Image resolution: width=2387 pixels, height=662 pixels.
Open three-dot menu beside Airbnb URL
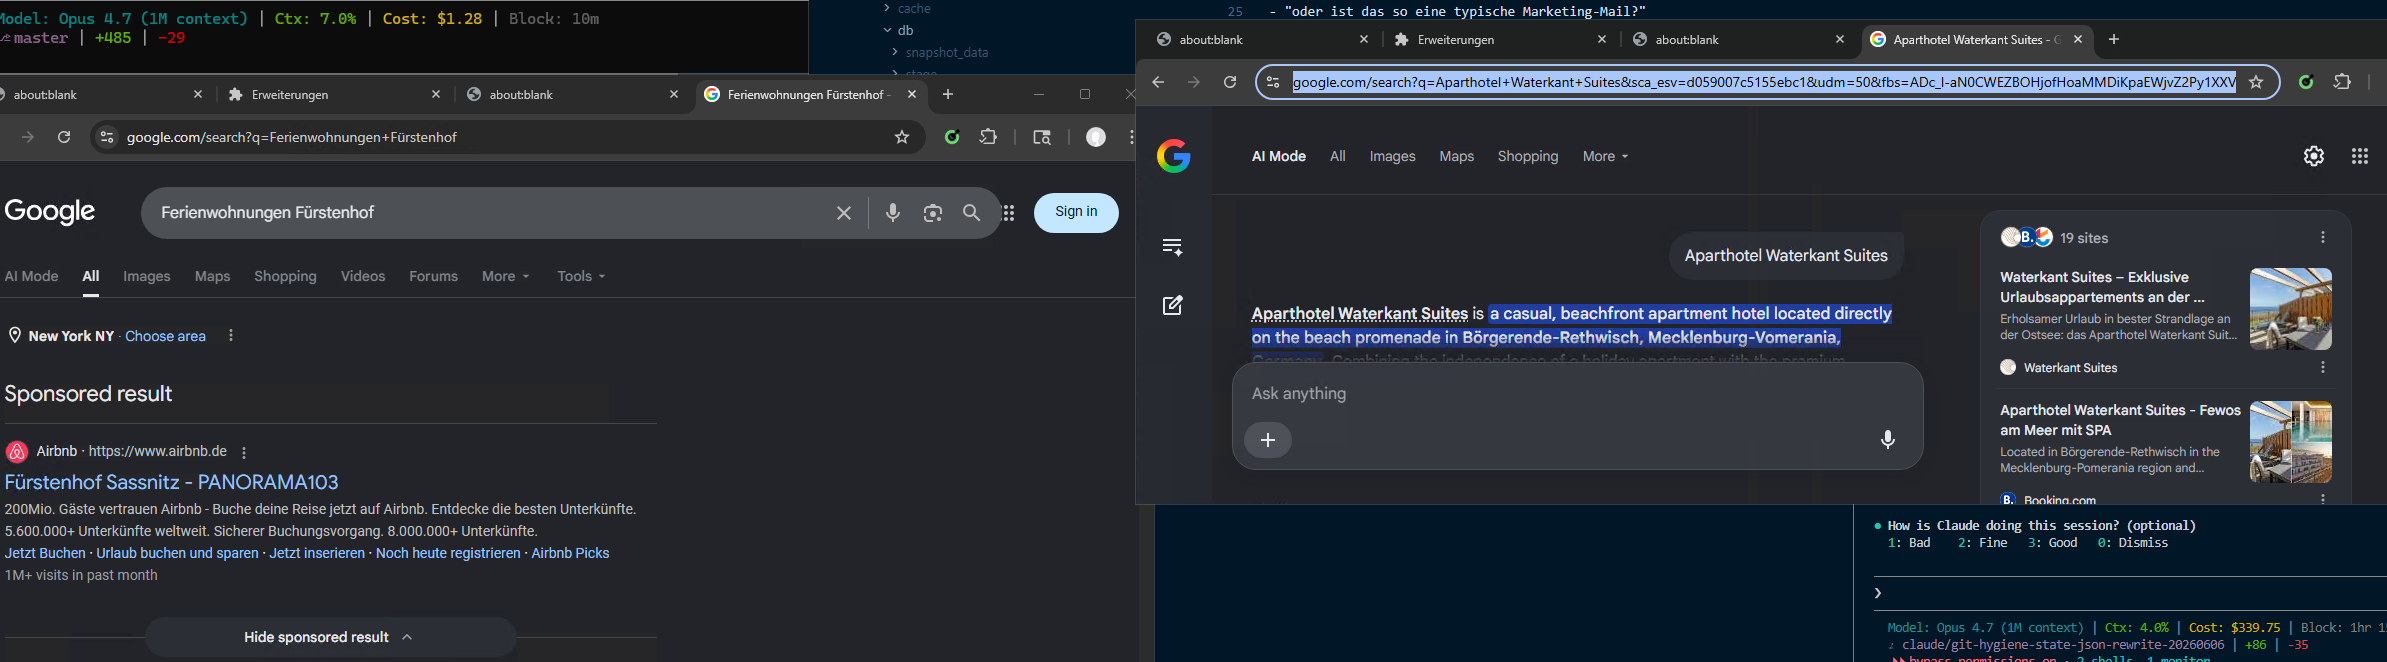(x=244, y=452)
